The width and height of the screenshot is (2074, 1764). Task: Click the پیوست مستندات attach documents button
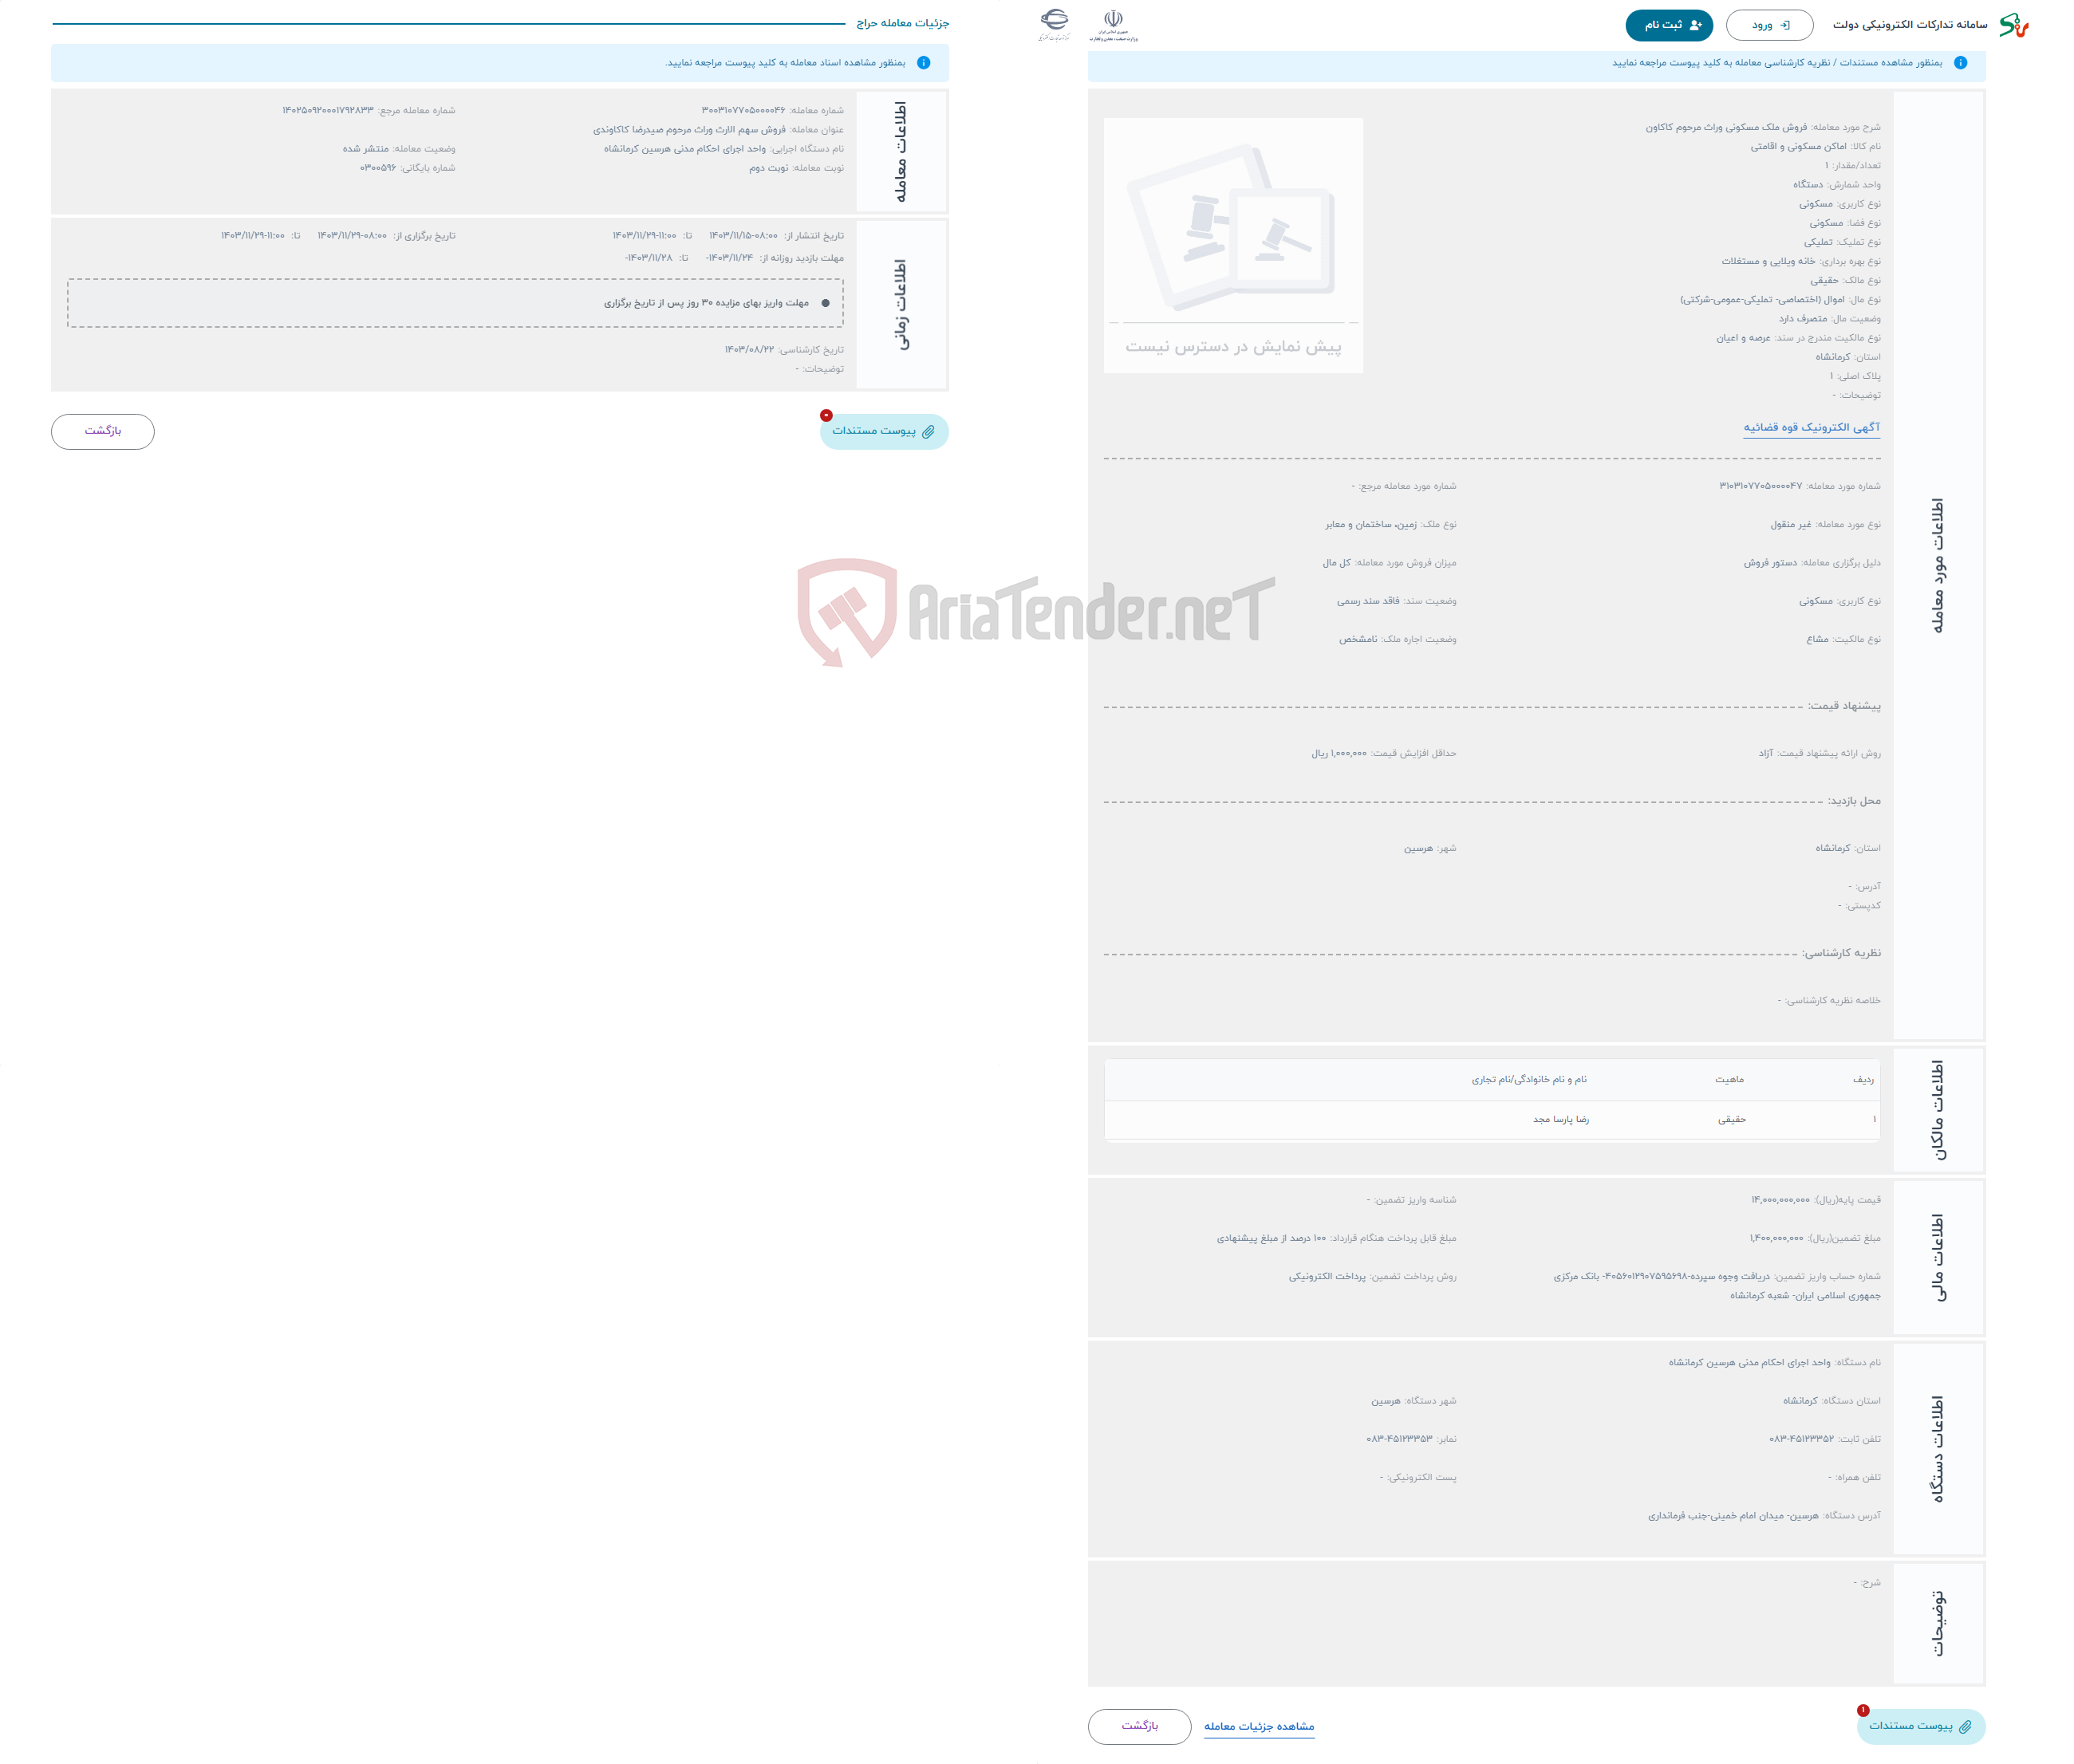884,431
